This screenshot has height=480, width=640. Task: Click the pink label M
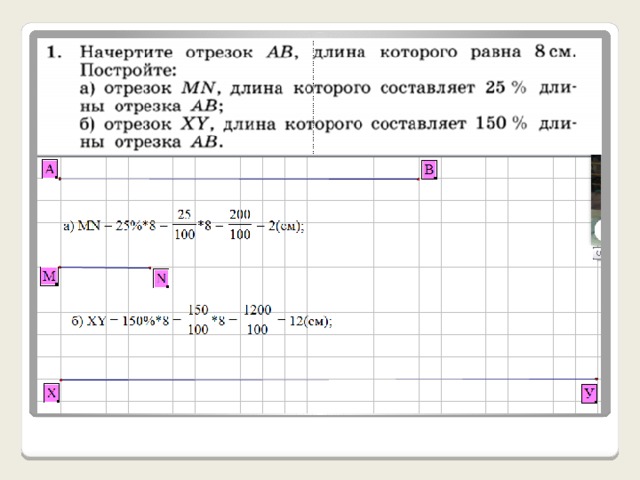49,276
